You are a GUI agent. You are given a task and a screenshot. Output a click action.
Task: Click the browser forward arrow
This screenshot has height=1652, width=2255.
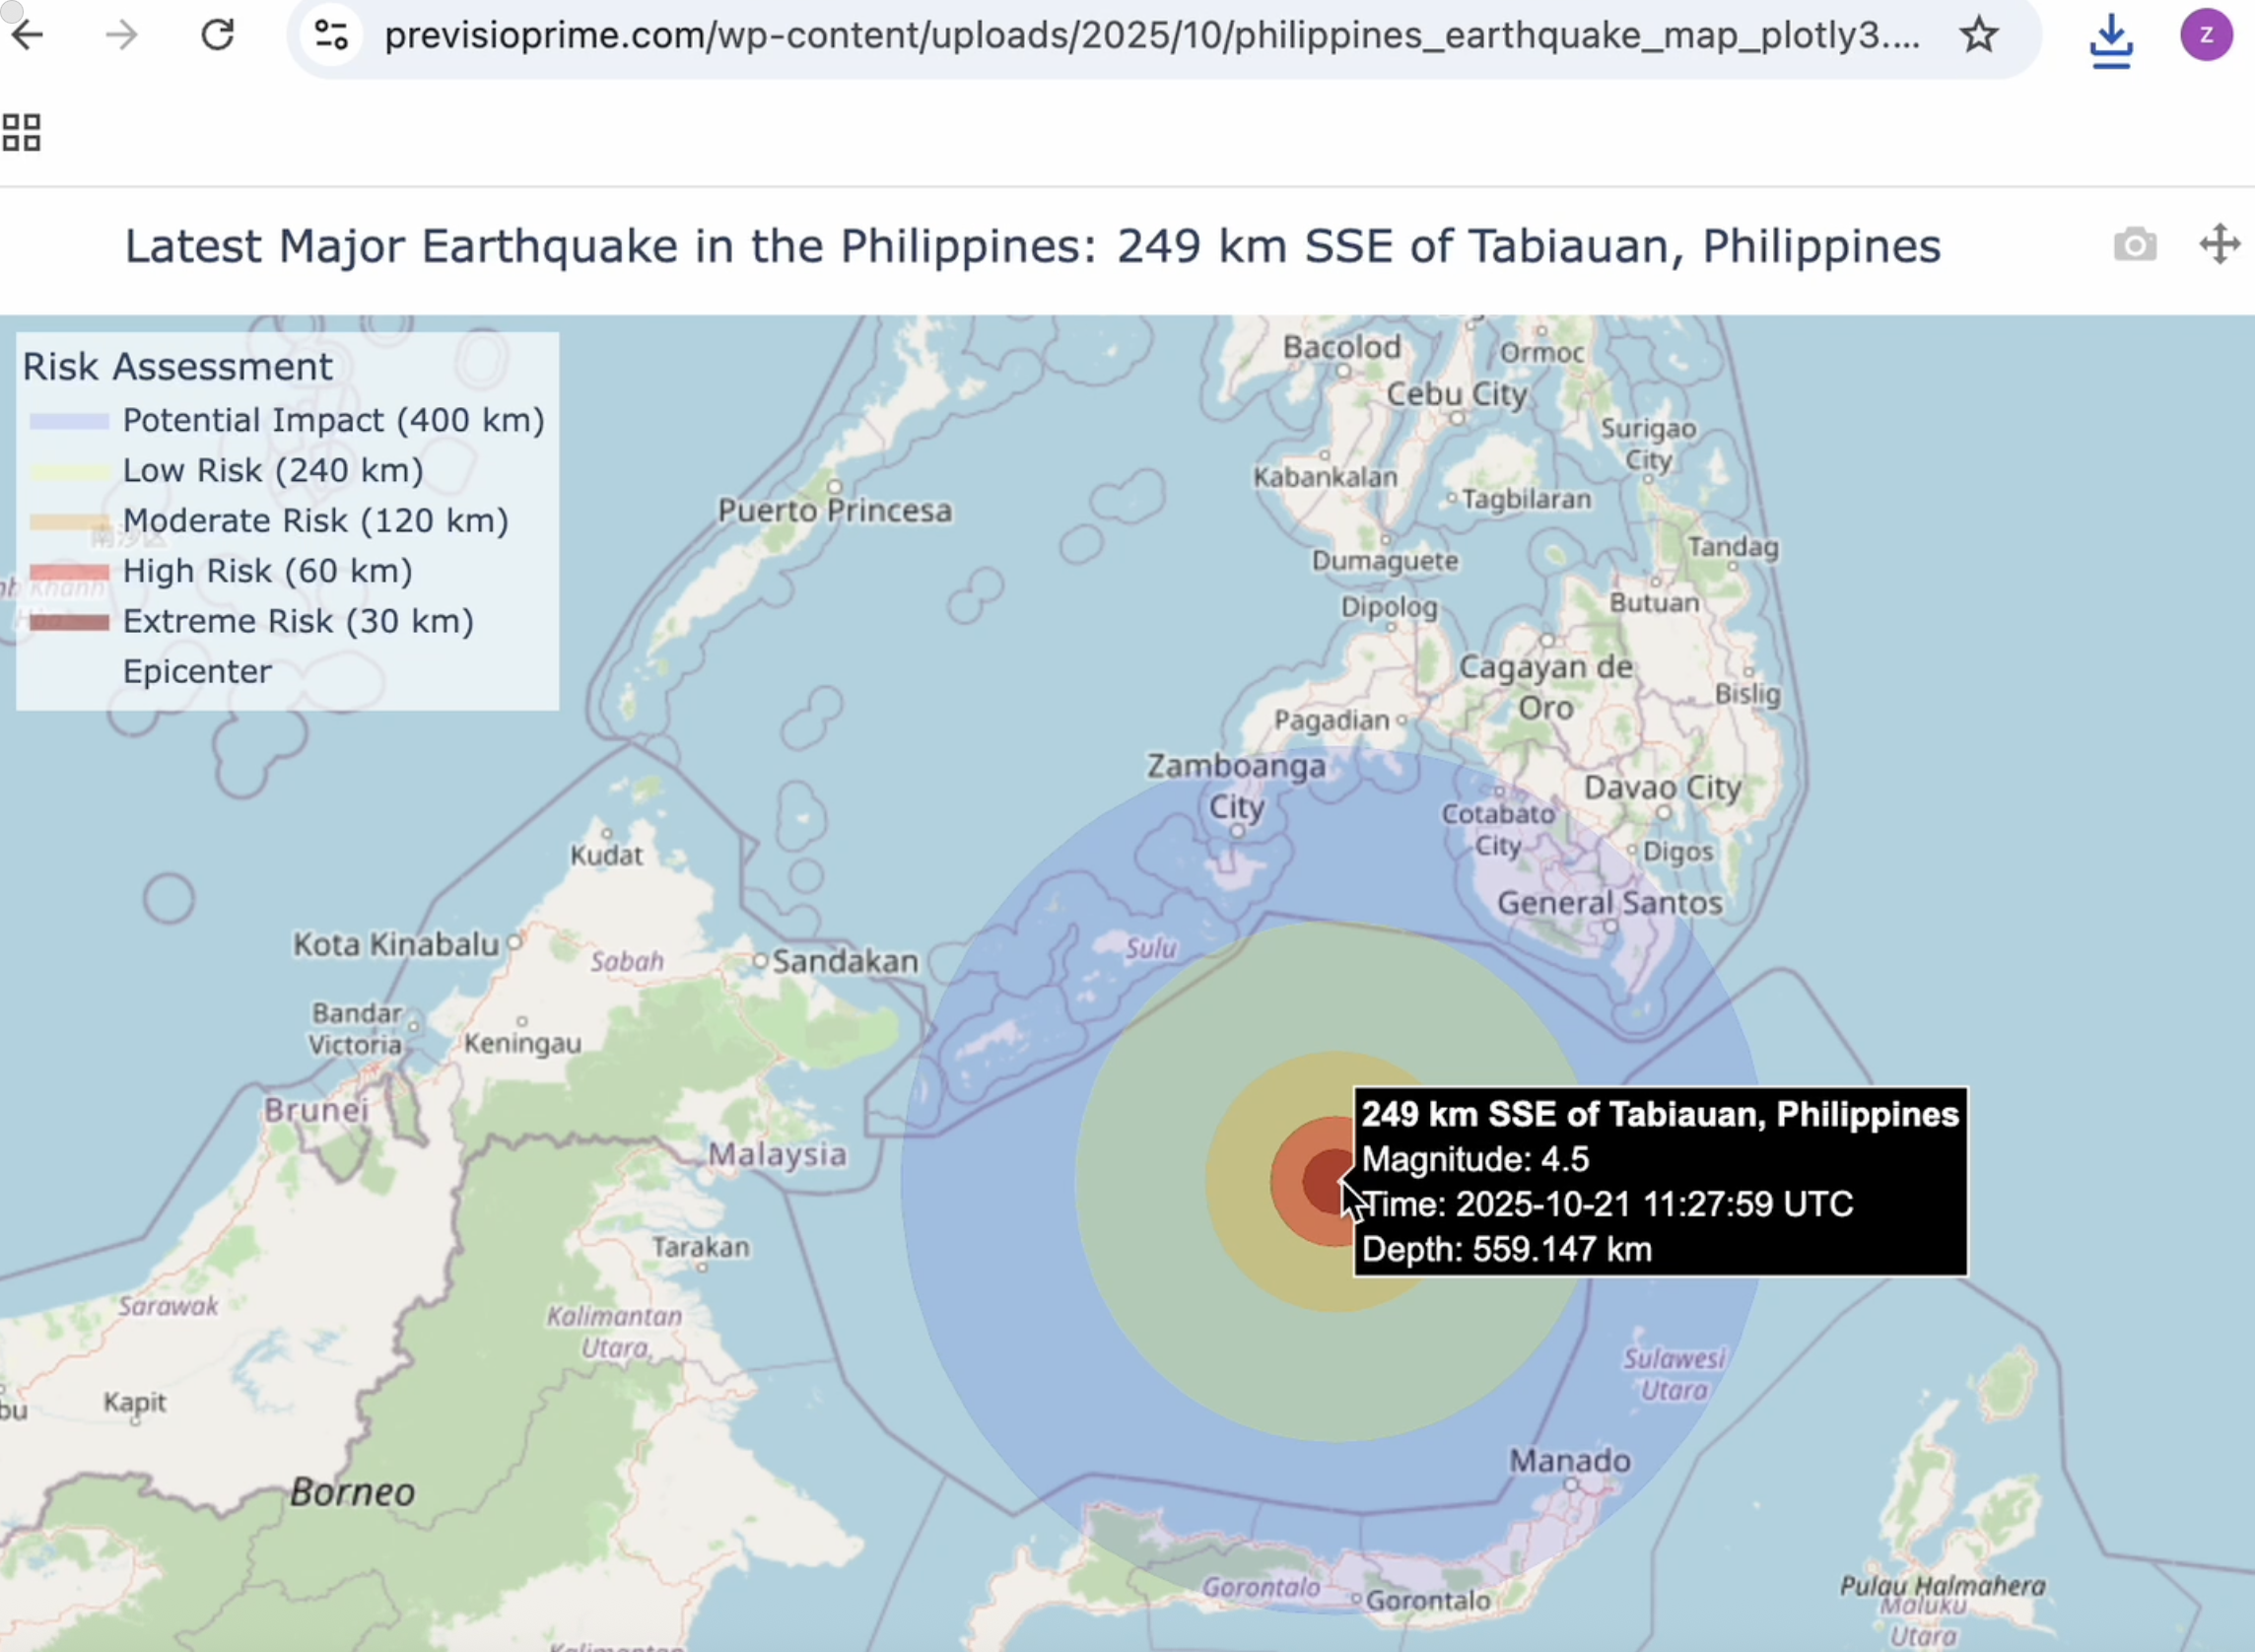point(122,36)
